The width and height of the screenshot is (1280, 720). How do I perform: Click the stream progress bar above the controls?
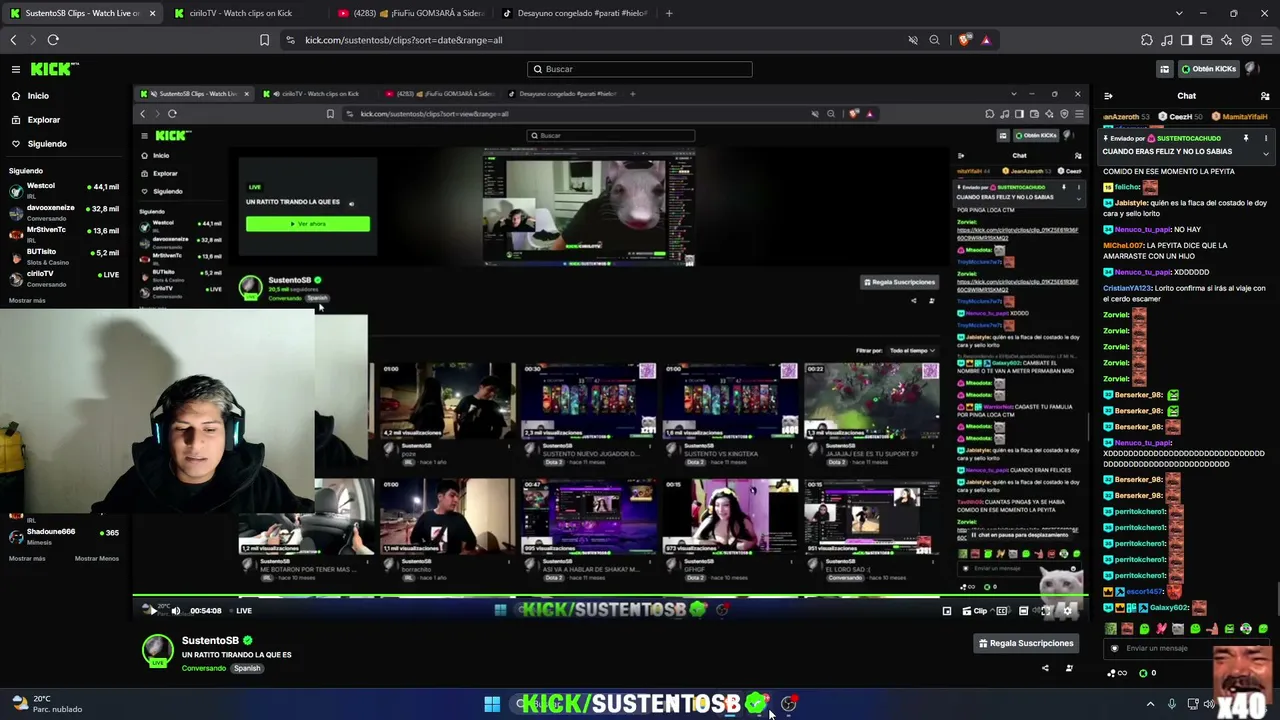[610, 597]
